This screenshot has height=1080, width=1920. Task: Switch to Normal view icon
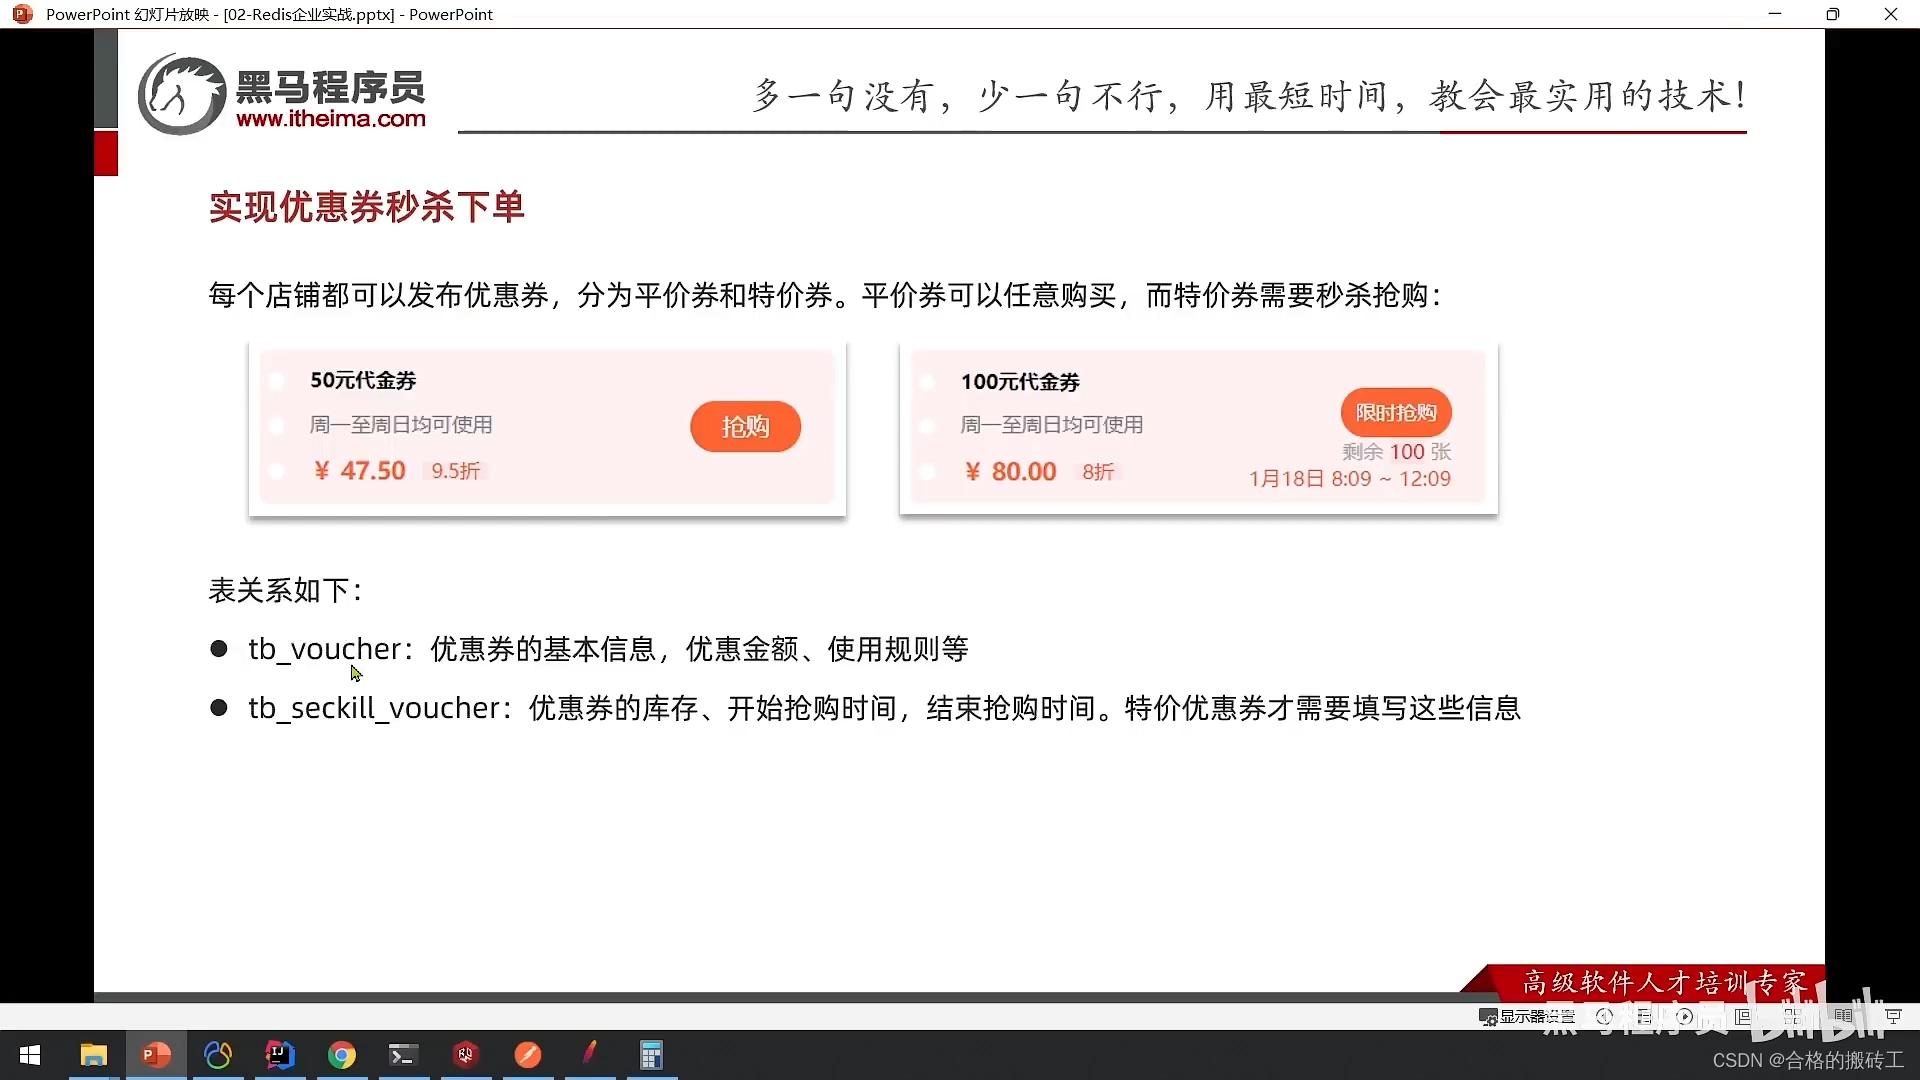click(1743, 1016)
